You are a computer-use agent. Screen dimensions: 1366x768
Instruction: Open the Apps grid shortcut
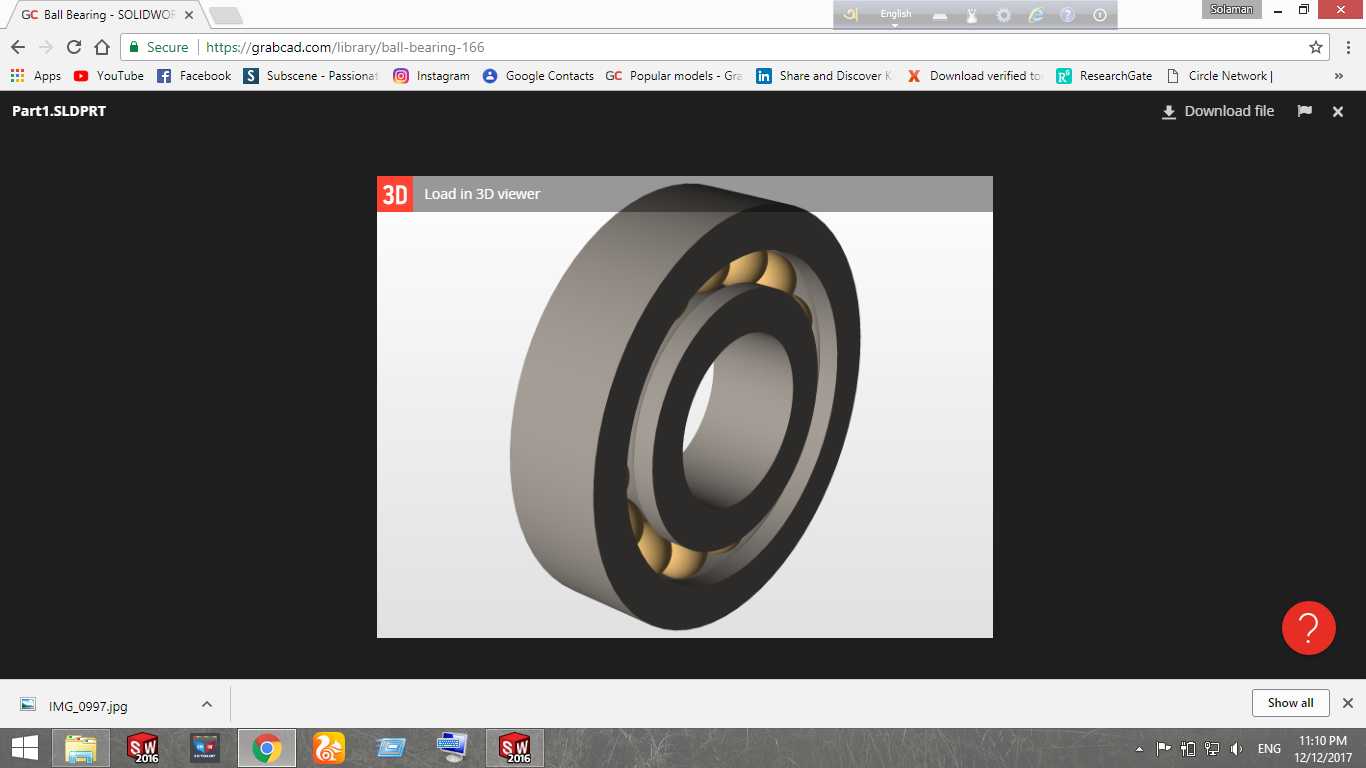tap(35, 76)
